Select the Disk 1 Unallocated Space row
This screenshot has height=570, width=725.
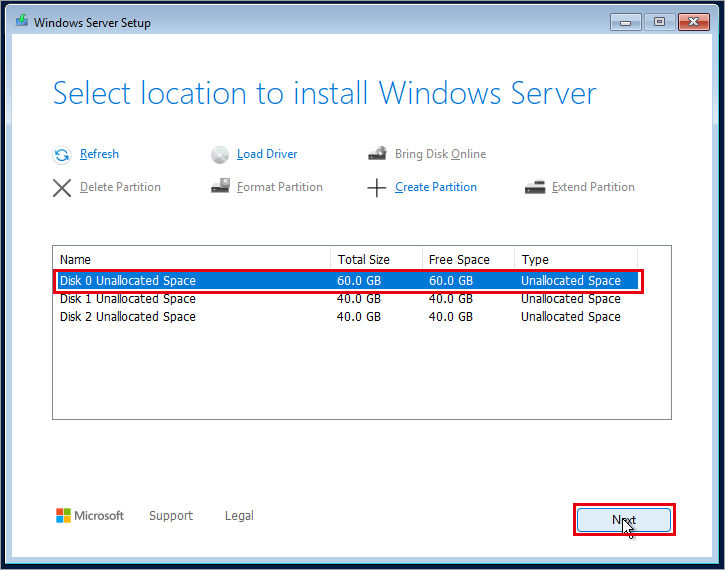click(347, 299)
